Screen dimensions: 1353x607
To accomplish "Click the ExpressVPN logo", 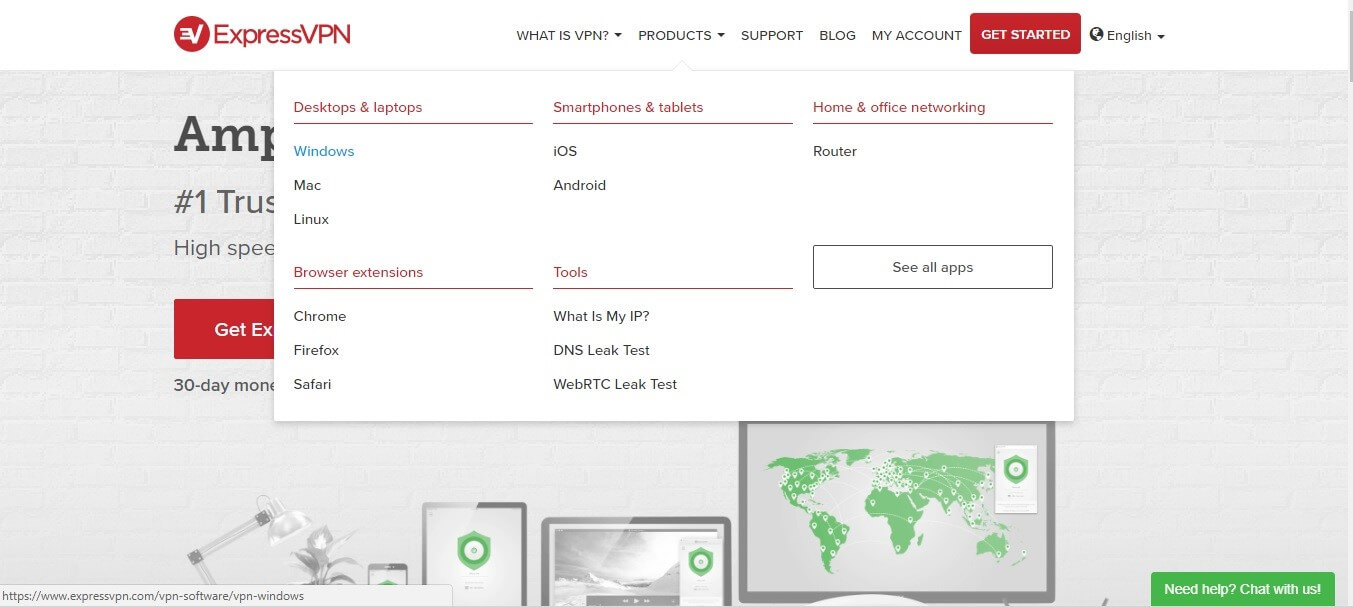I will pos(262,35).
